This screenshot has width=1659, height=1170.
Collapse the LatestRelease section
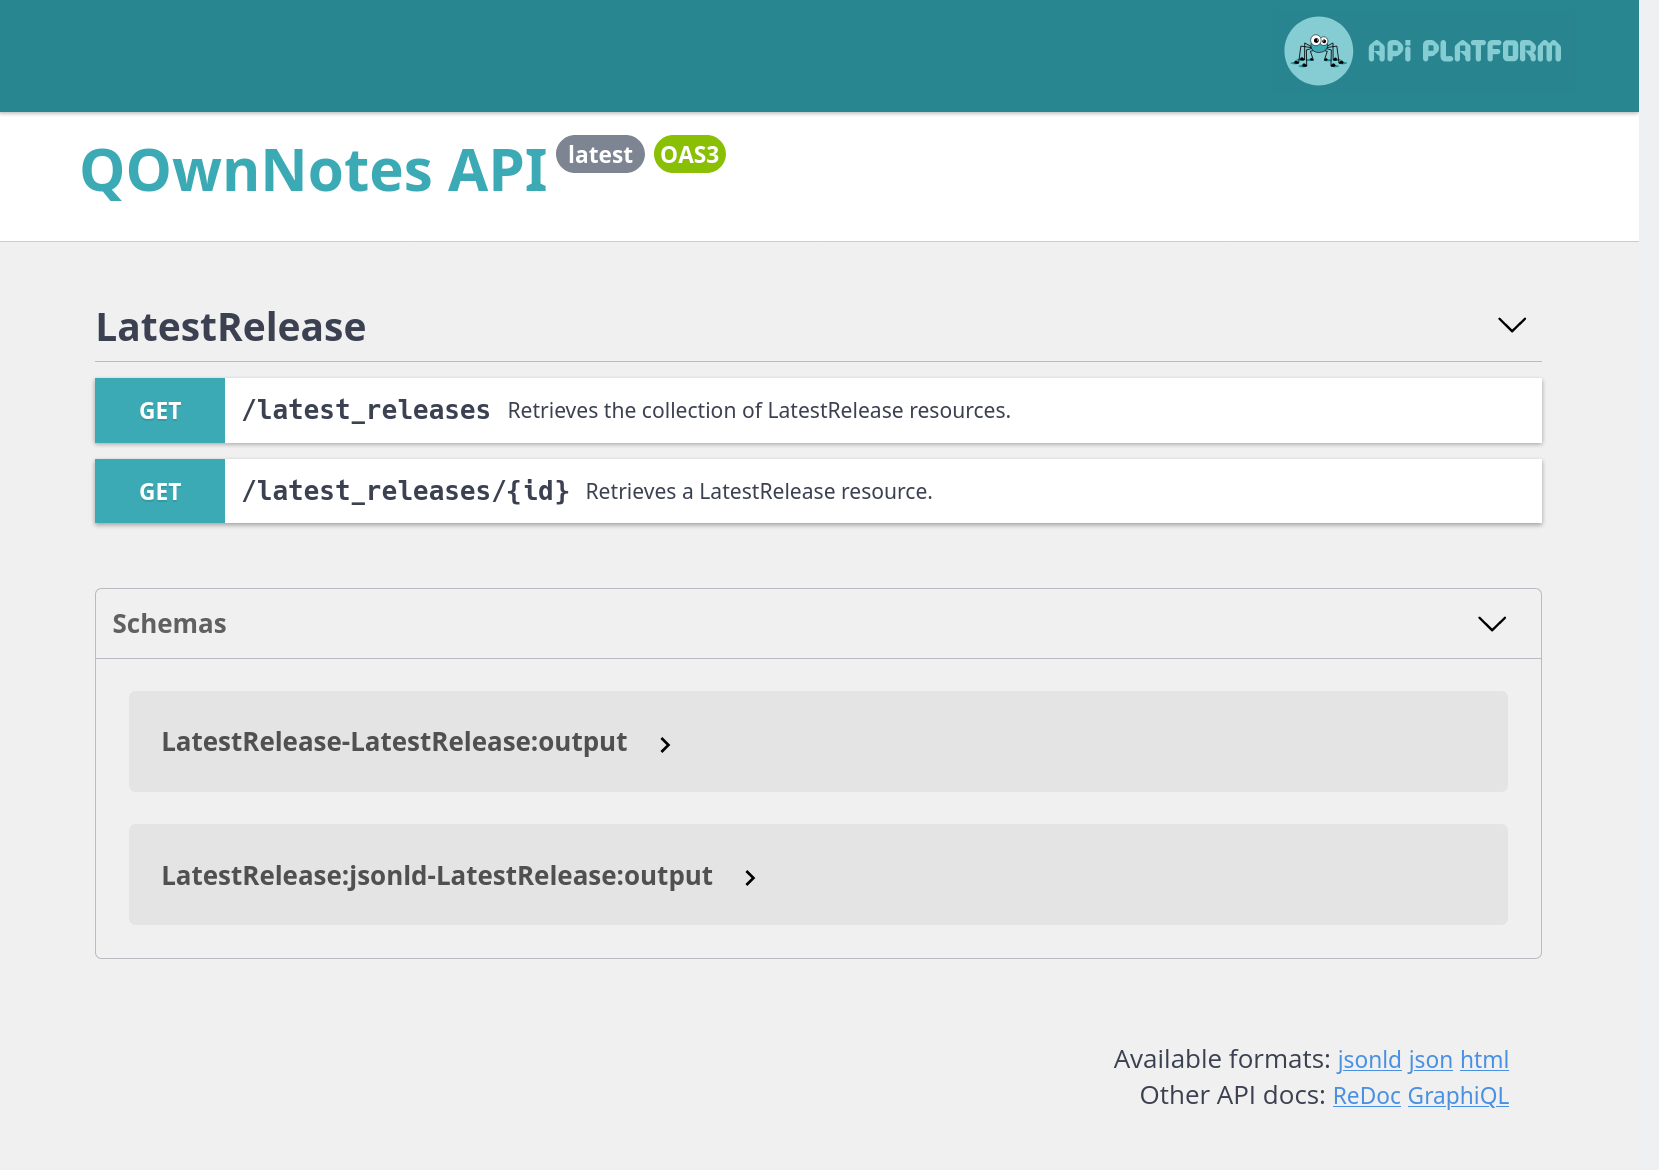pos(1511,325)
